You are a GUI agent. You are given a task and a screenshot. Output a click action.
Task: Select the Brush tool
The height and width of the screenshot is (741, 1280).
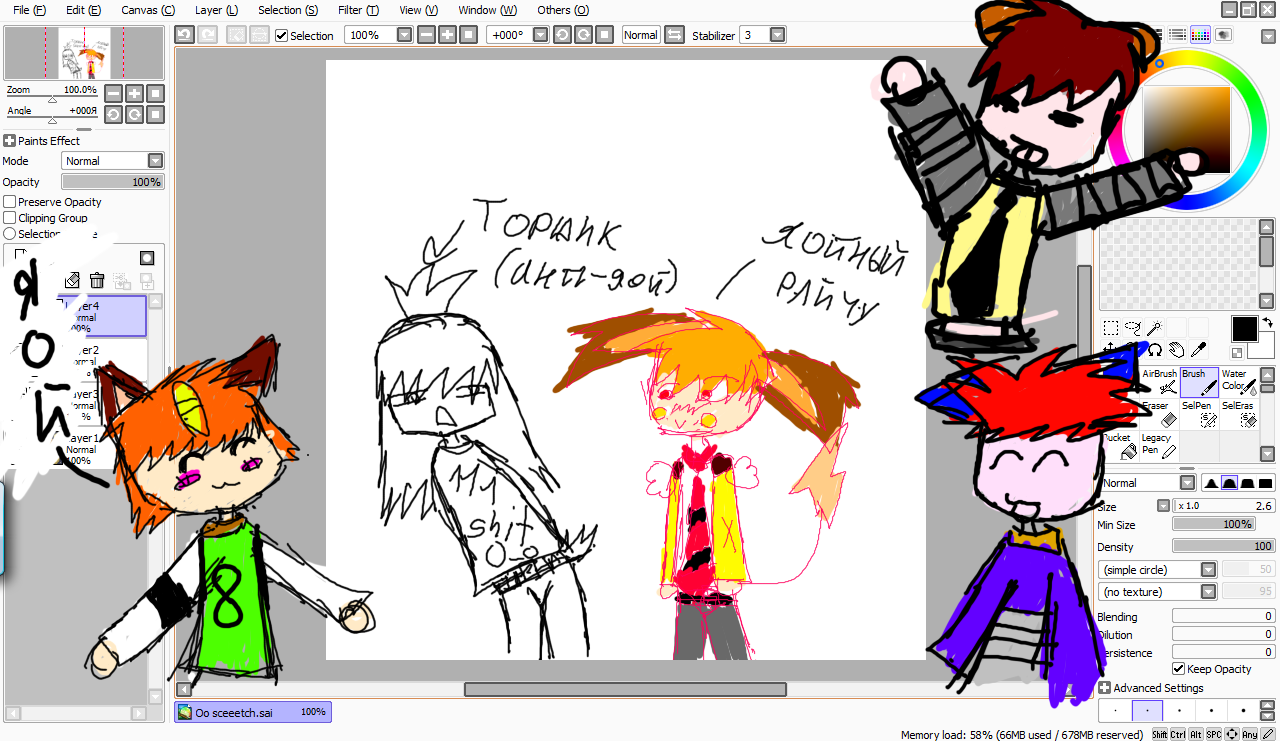[x=1199, y=381]
